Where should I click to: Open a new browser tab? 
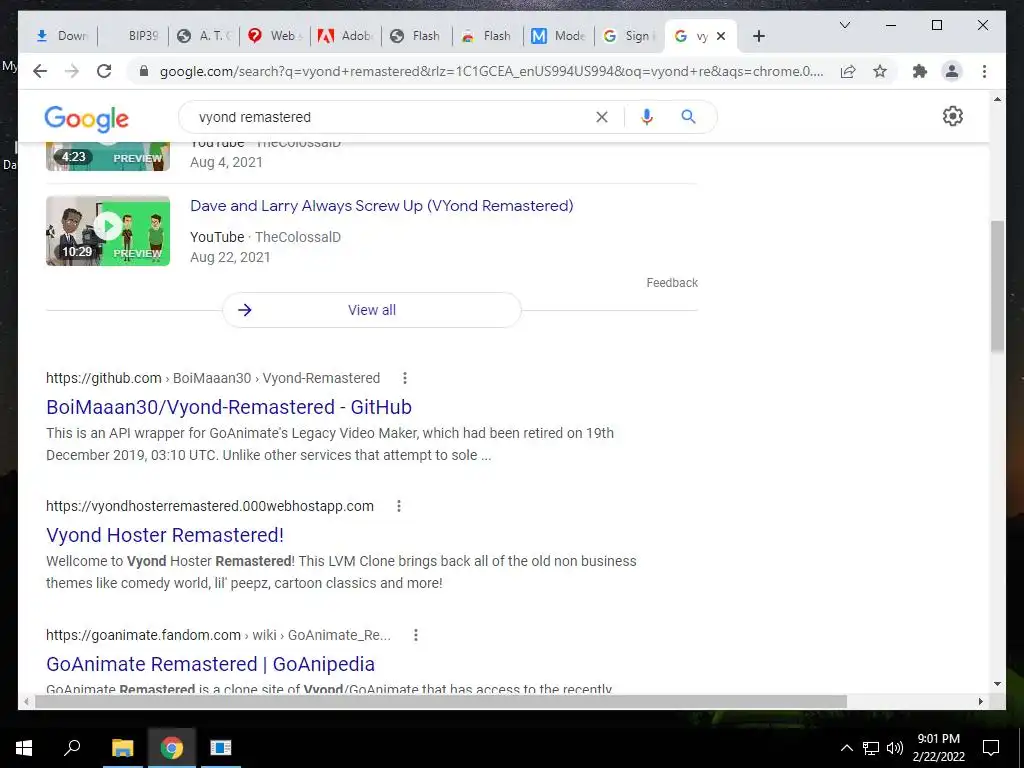tap(758, 36)
